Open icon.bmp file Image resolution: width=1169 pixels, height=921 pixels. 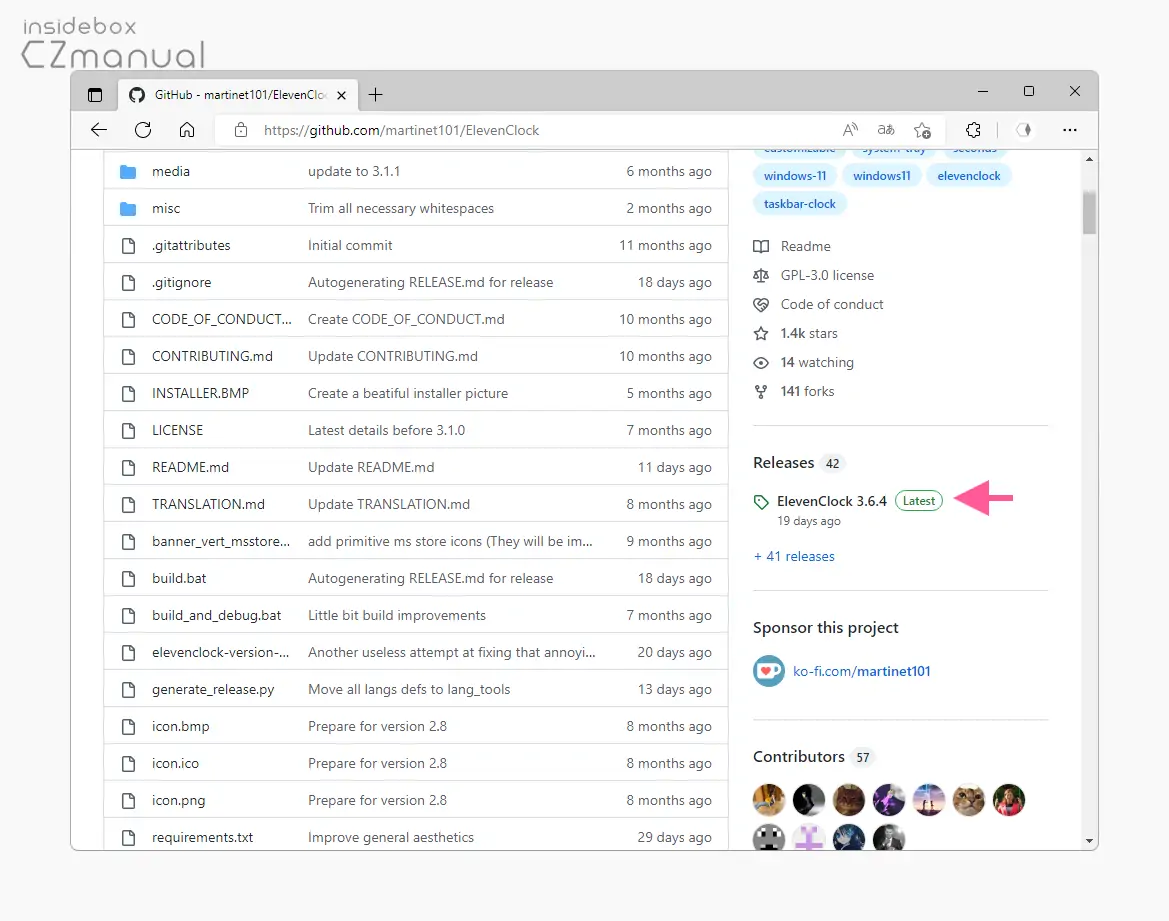(180, 726)
